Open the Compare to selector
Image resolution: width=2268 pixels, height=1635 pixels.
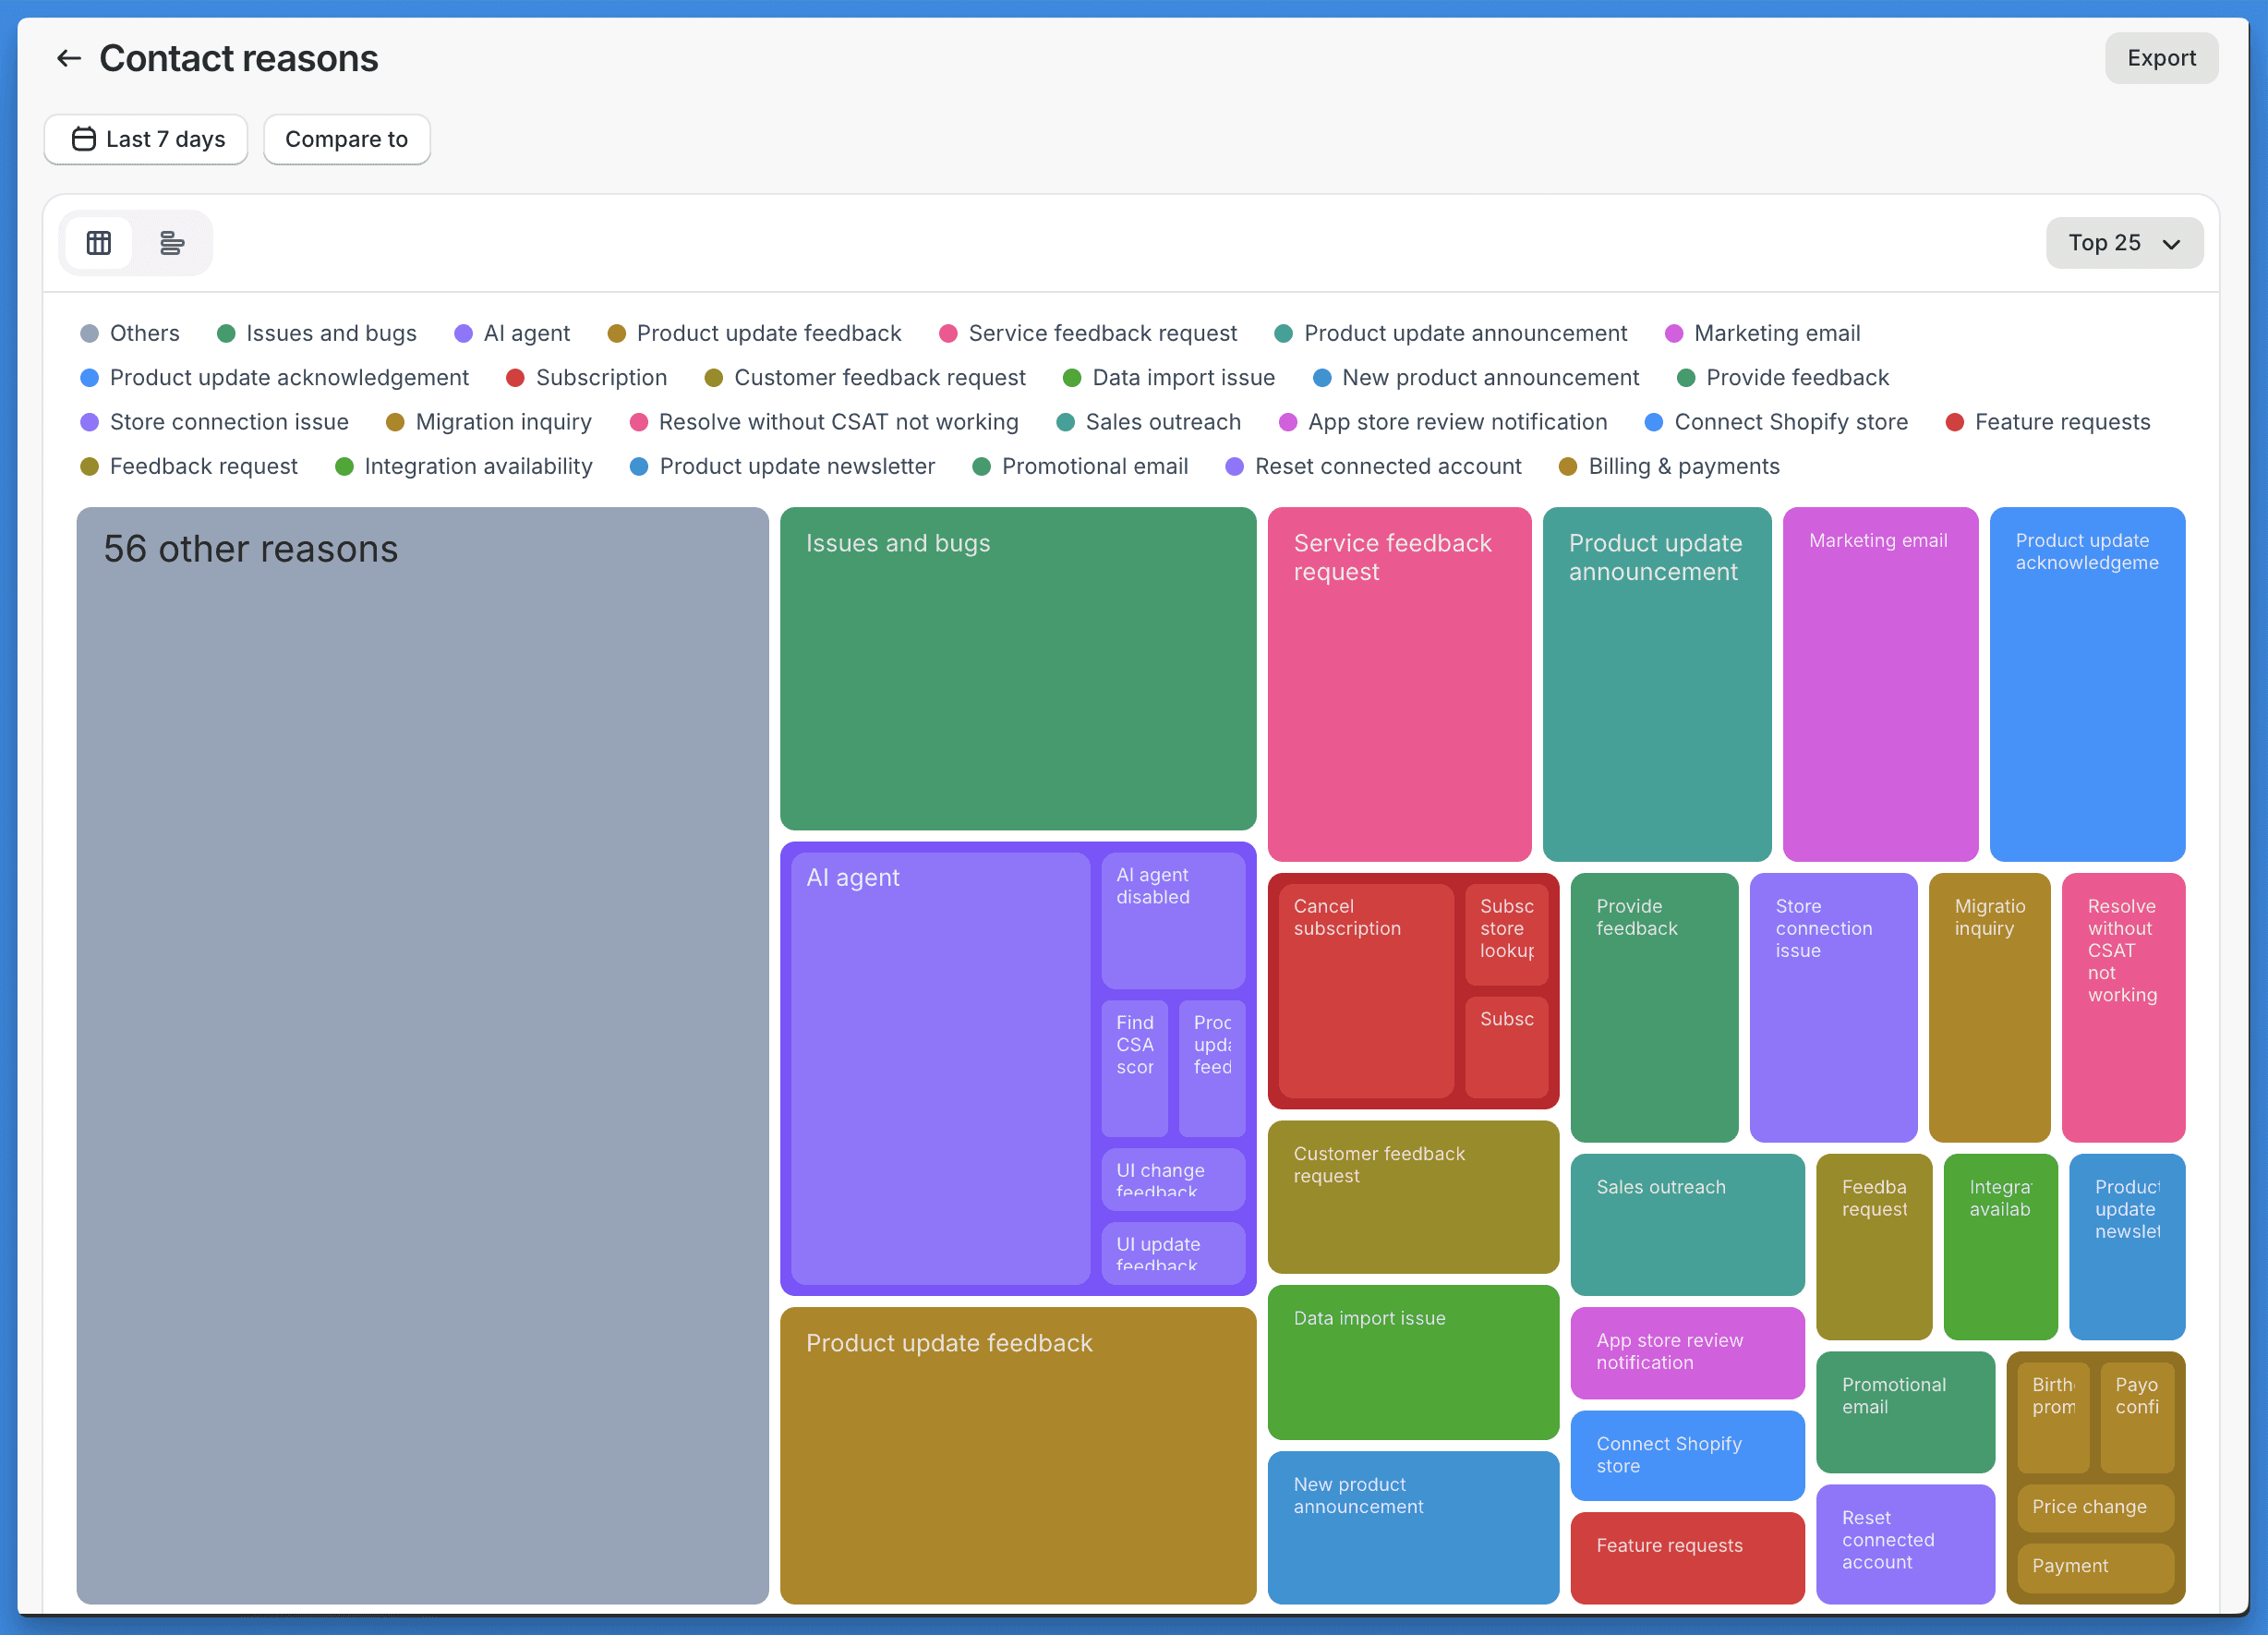point(346,139)
